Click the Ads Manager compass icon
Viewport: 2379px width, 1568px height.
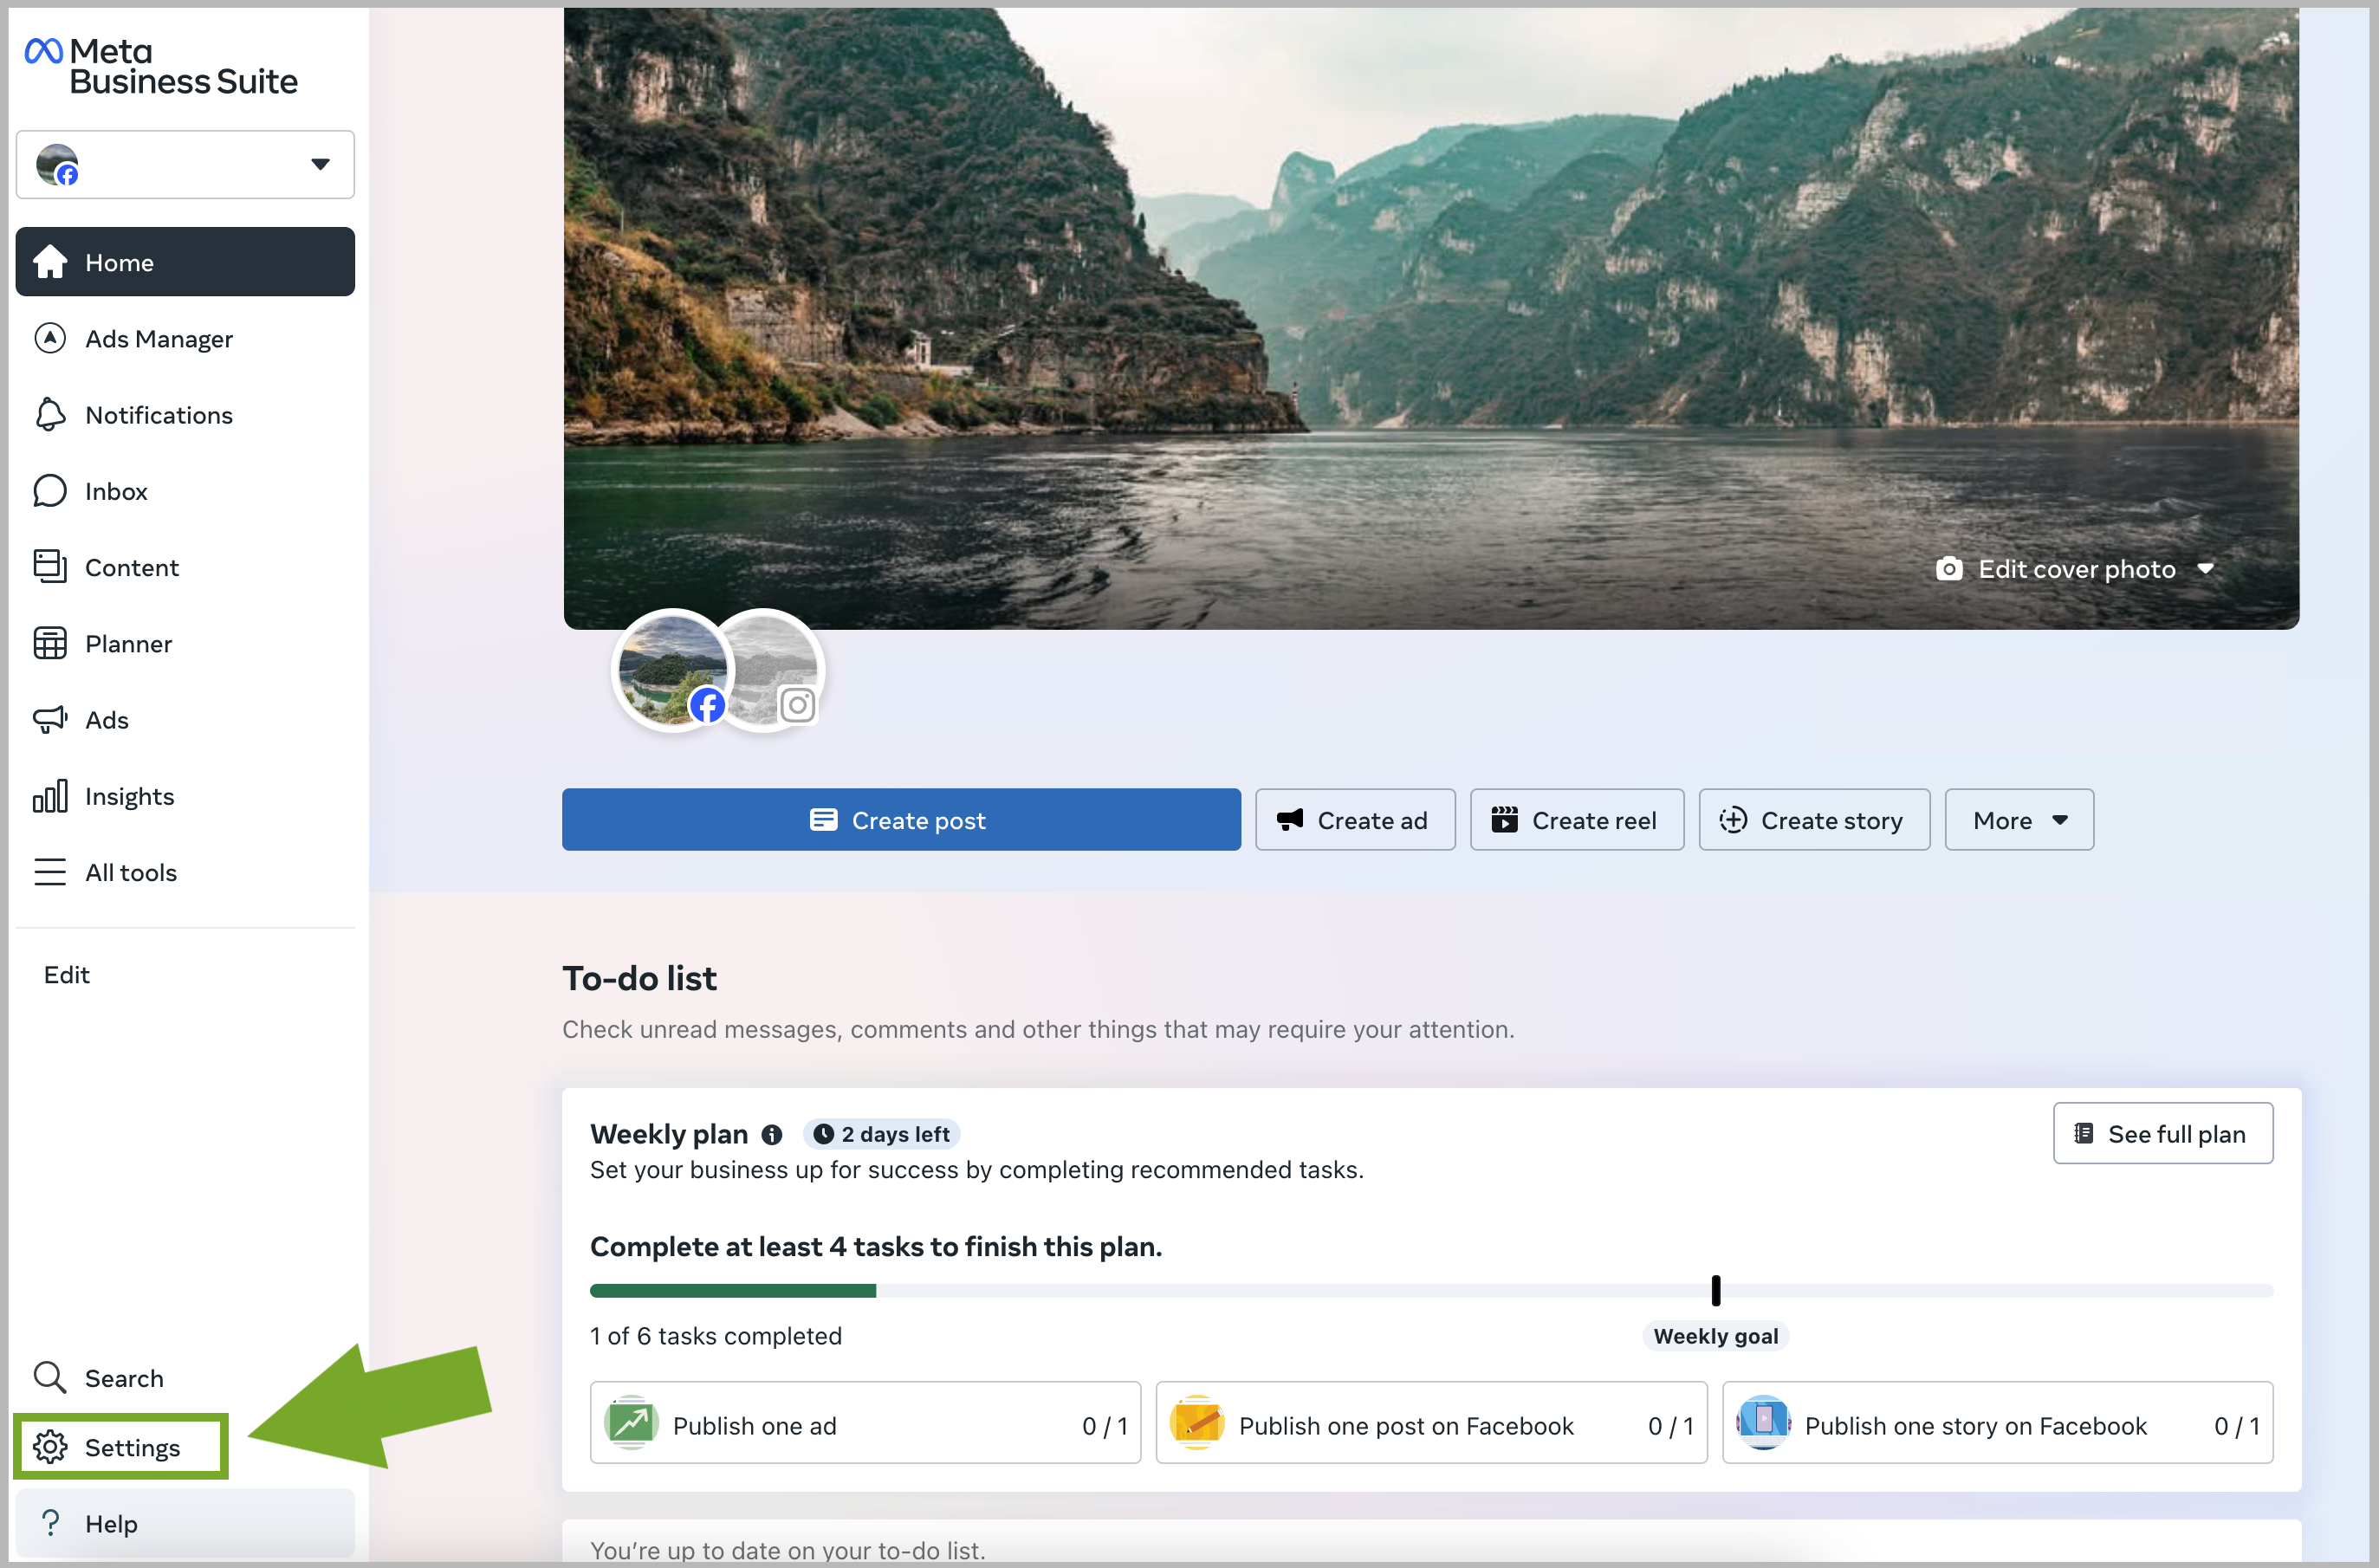[50, 339]
